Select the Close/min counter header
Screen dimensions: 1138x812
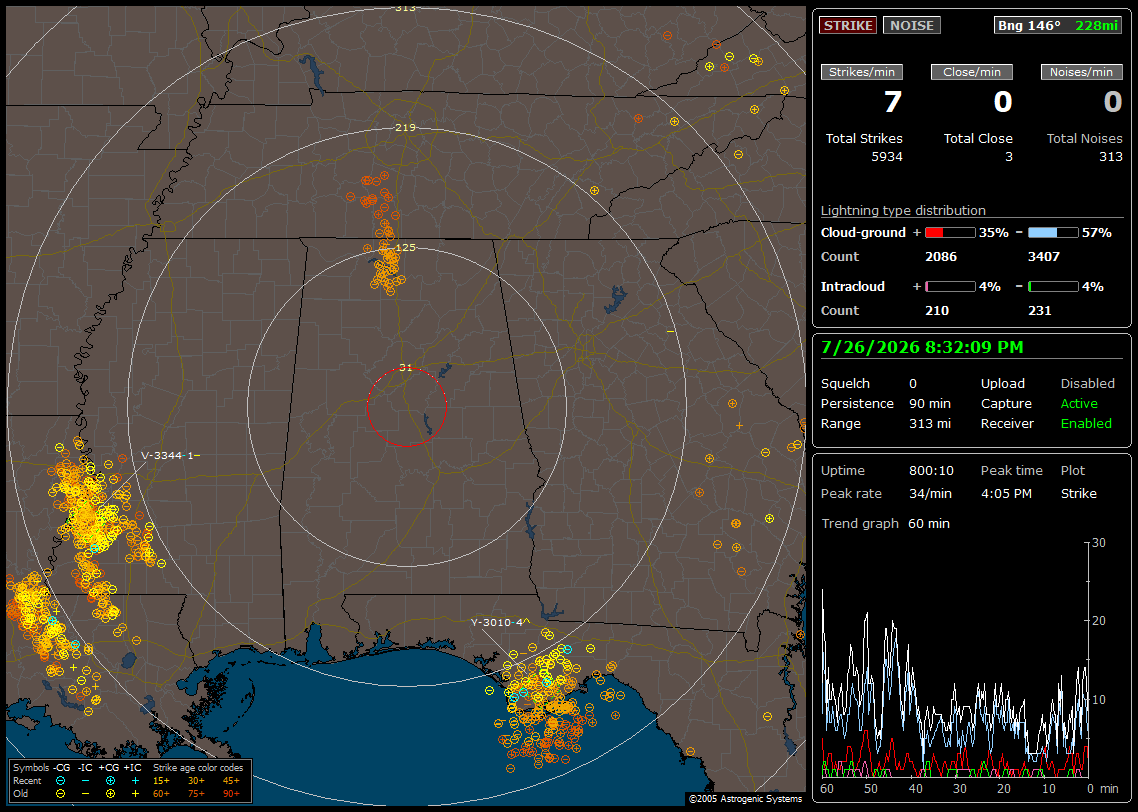tap(972, 72)
